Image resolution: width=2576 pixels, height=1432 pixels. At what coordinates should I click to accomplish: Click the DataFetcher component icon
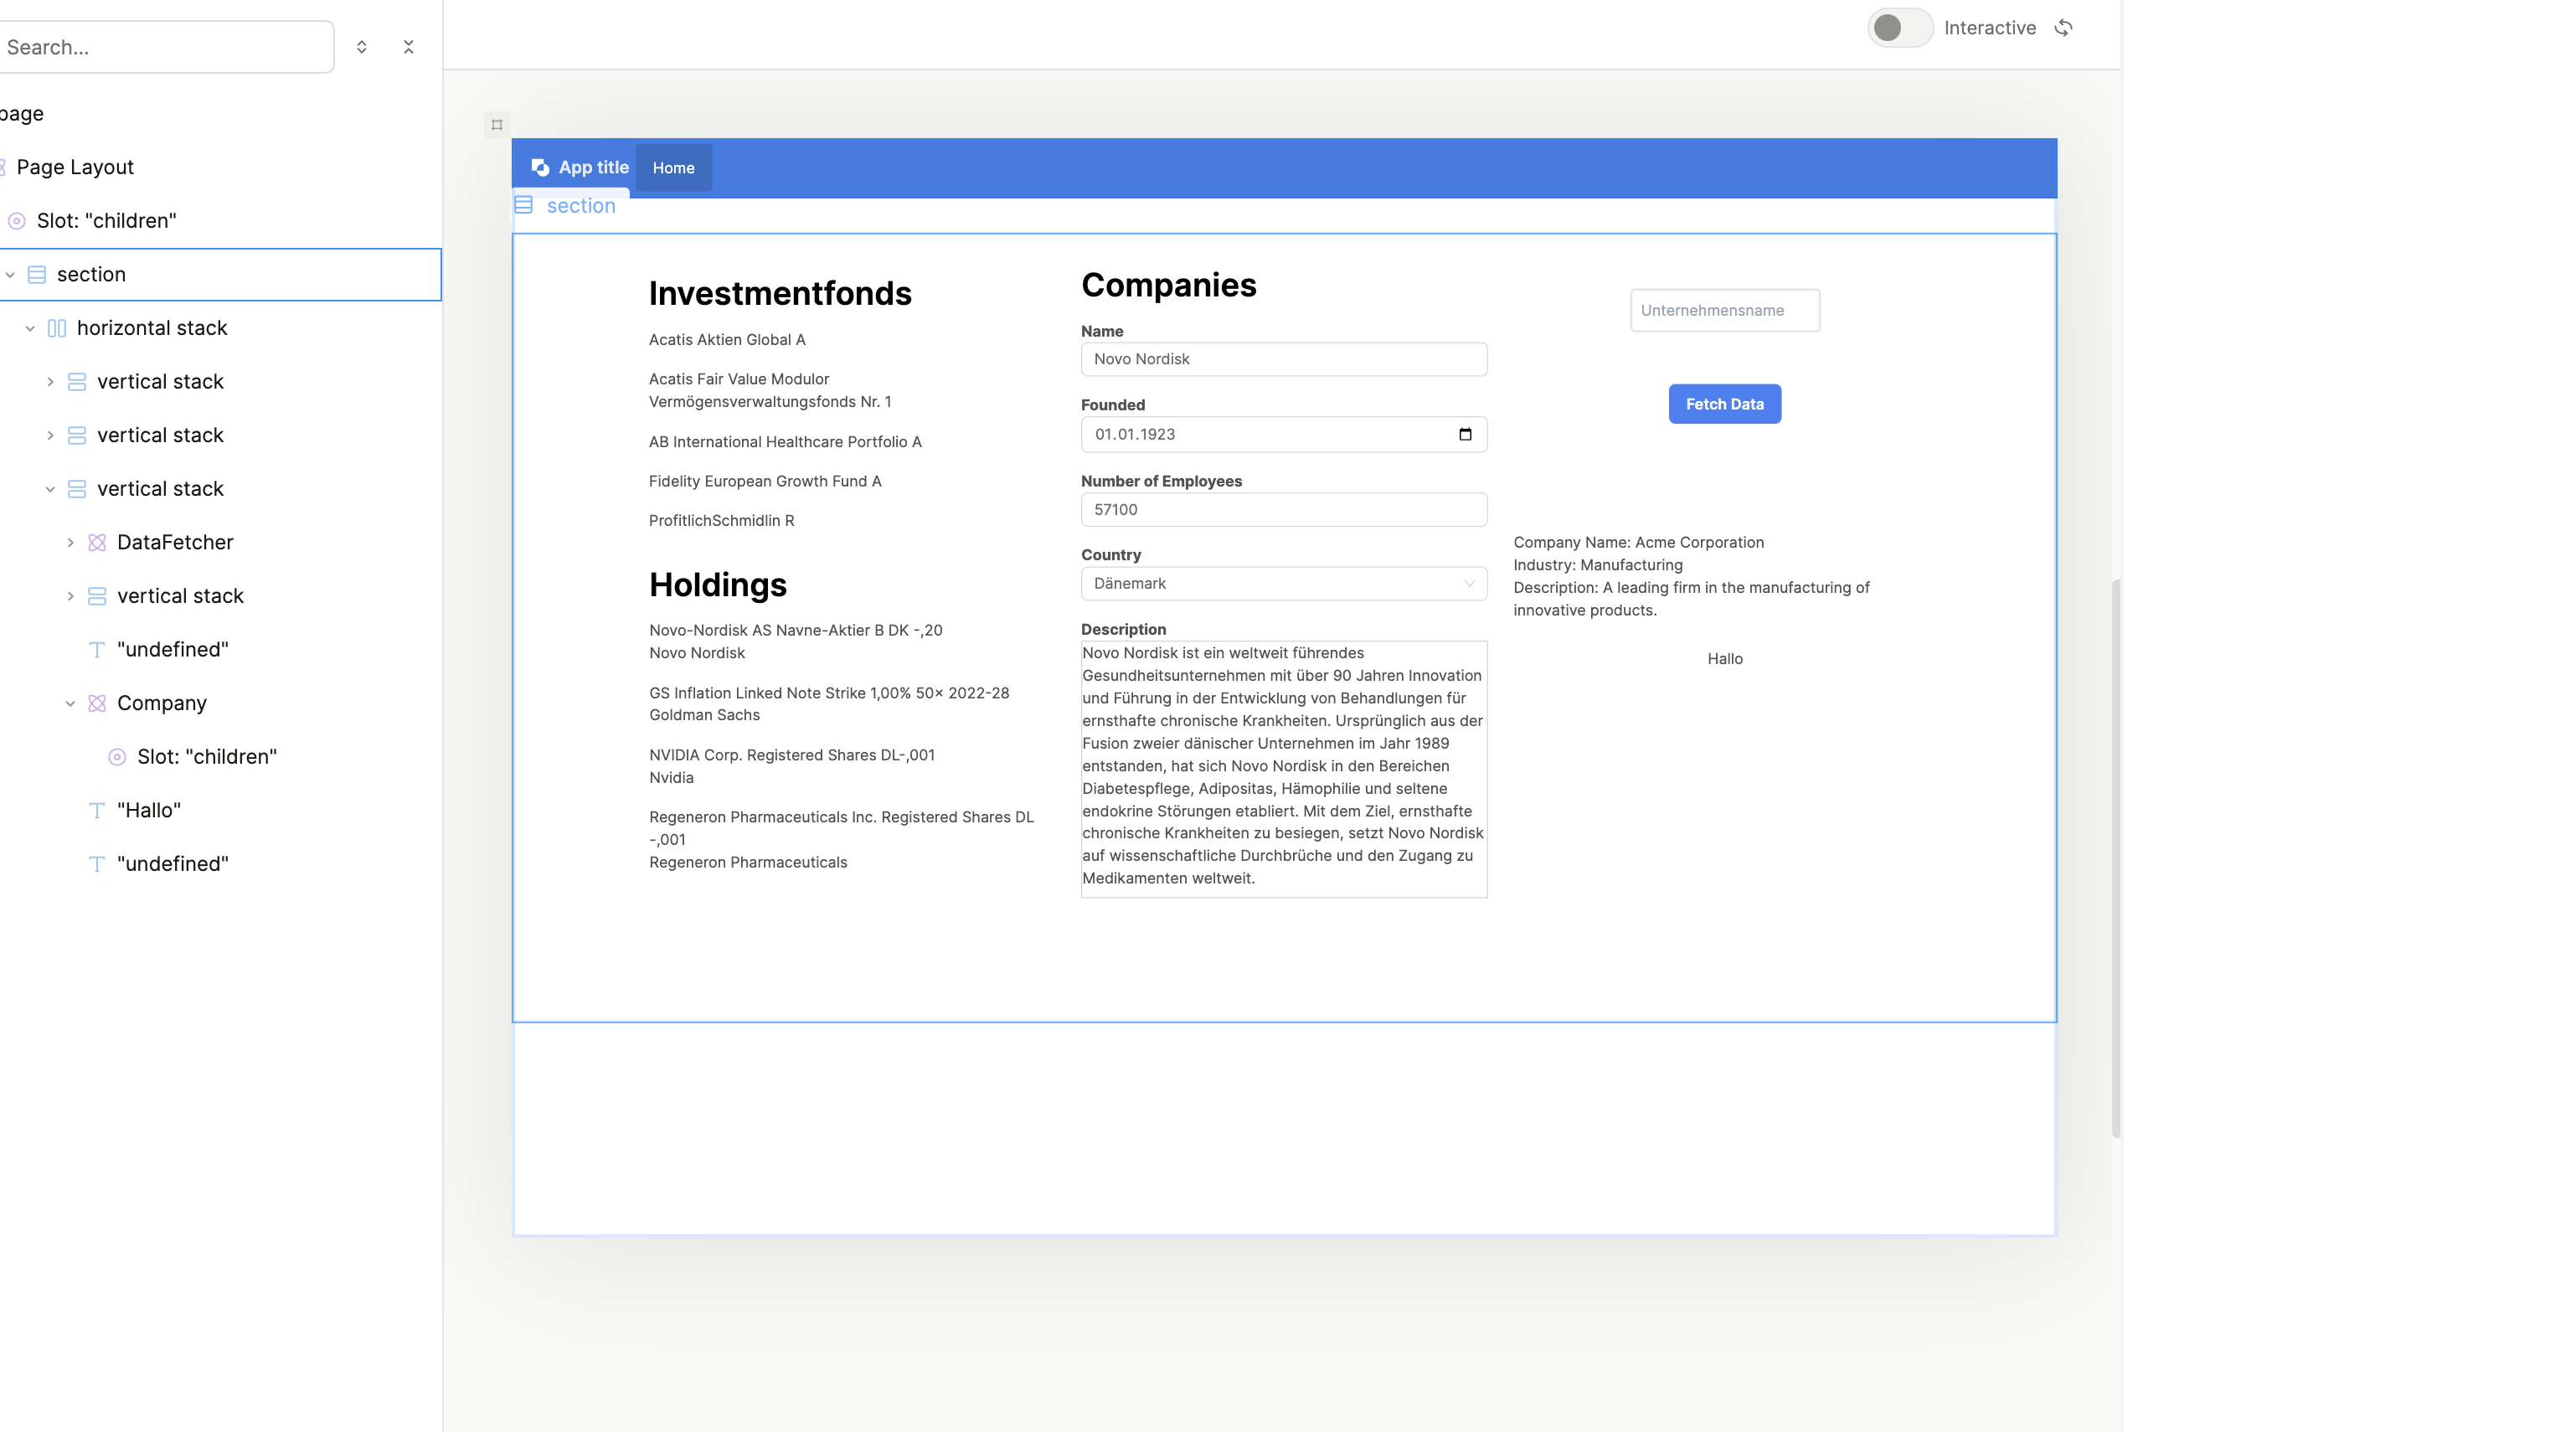pyautogui.click(x=97, y=542)
